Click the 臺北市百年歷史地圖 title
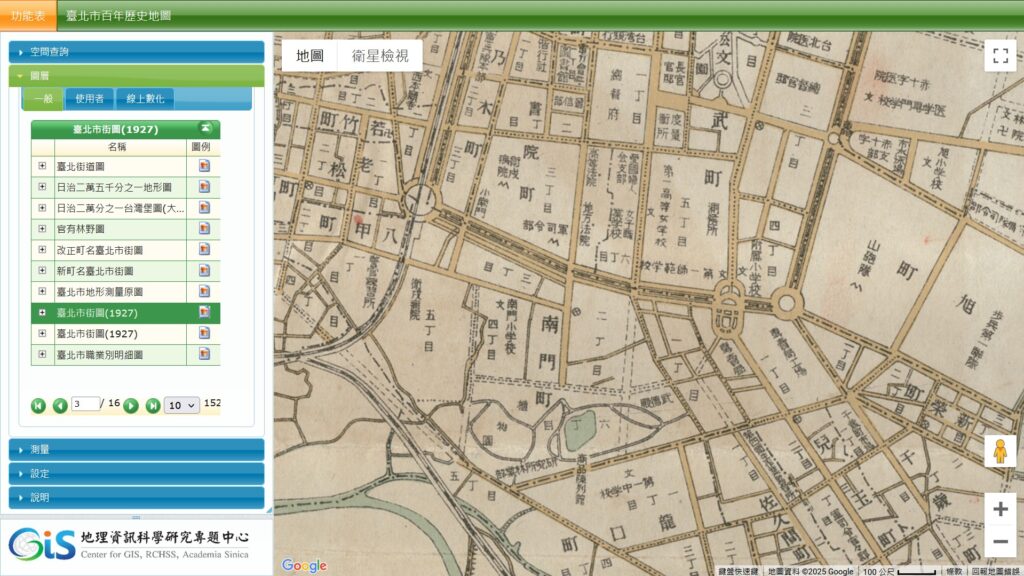The image size is (1024, 576). pyautogui.click(x=118, y=16)
